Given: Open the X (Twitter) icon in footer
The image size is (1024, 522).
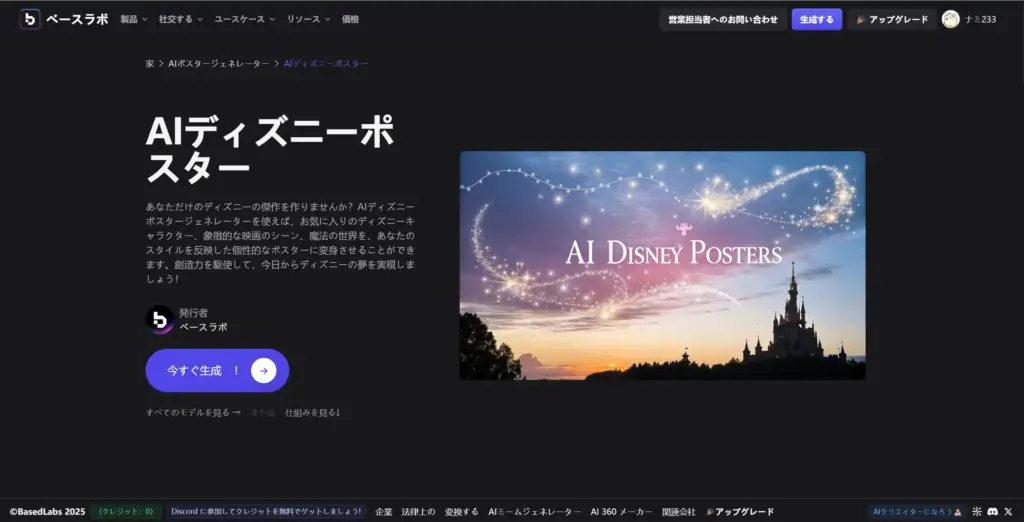Looking at the screenshot, I should coord(1009,512).
